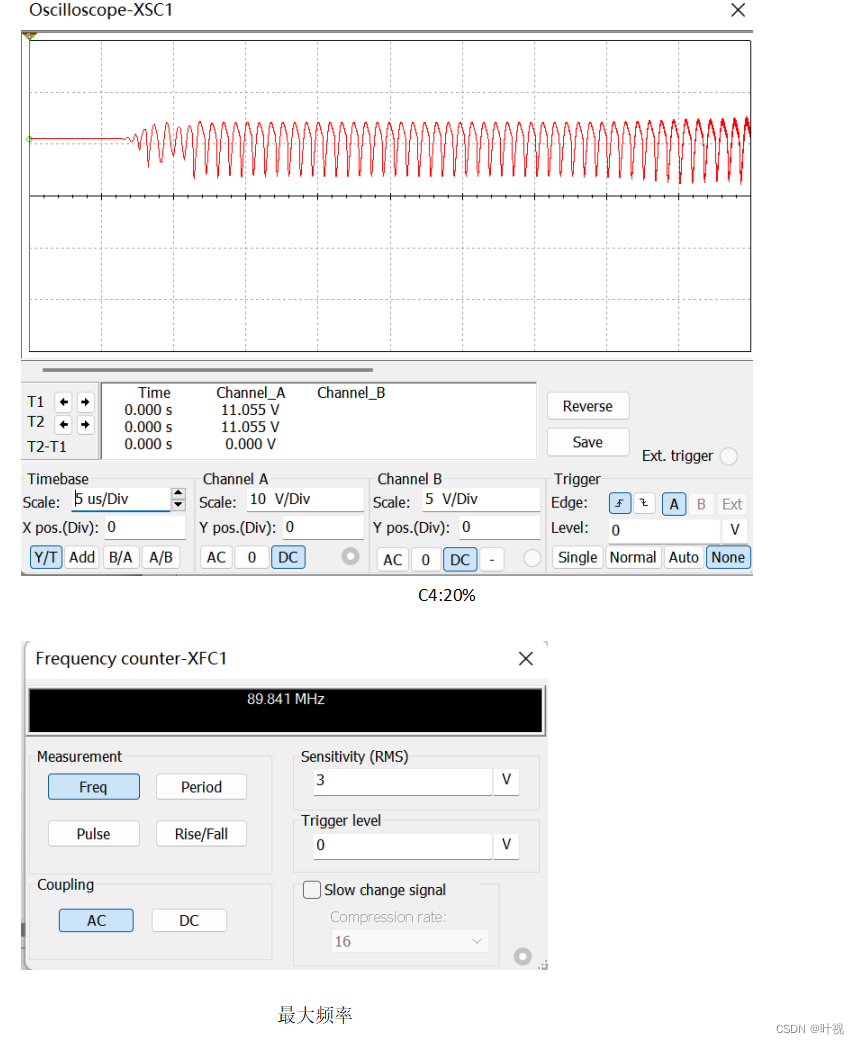The height and width of the screenshot is (1044, 859).
Task: Select Rise/Fall measurement mode
Action: click(x=201, y=834)
